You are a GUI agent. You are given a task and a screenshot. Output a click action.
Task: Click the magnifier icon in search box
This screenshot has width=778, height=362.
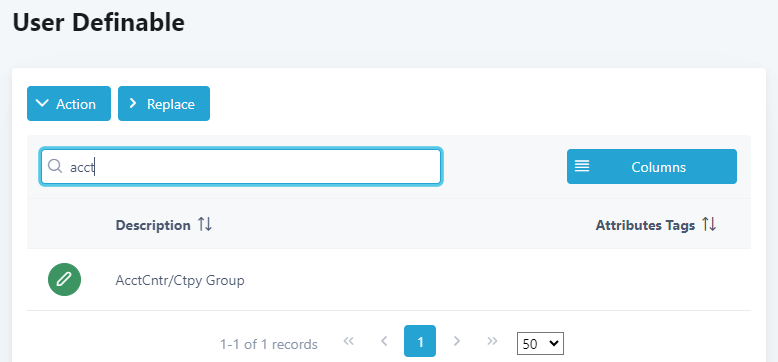pyautogui.click(x=55, y=166)
